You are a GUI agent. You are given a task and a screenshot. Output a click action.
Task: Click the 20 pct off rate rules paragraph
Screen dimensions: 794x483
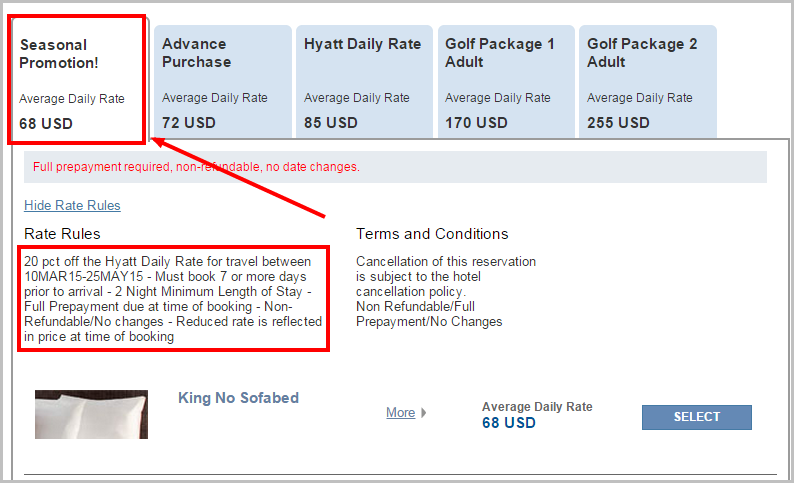click(x=173, y=299)
